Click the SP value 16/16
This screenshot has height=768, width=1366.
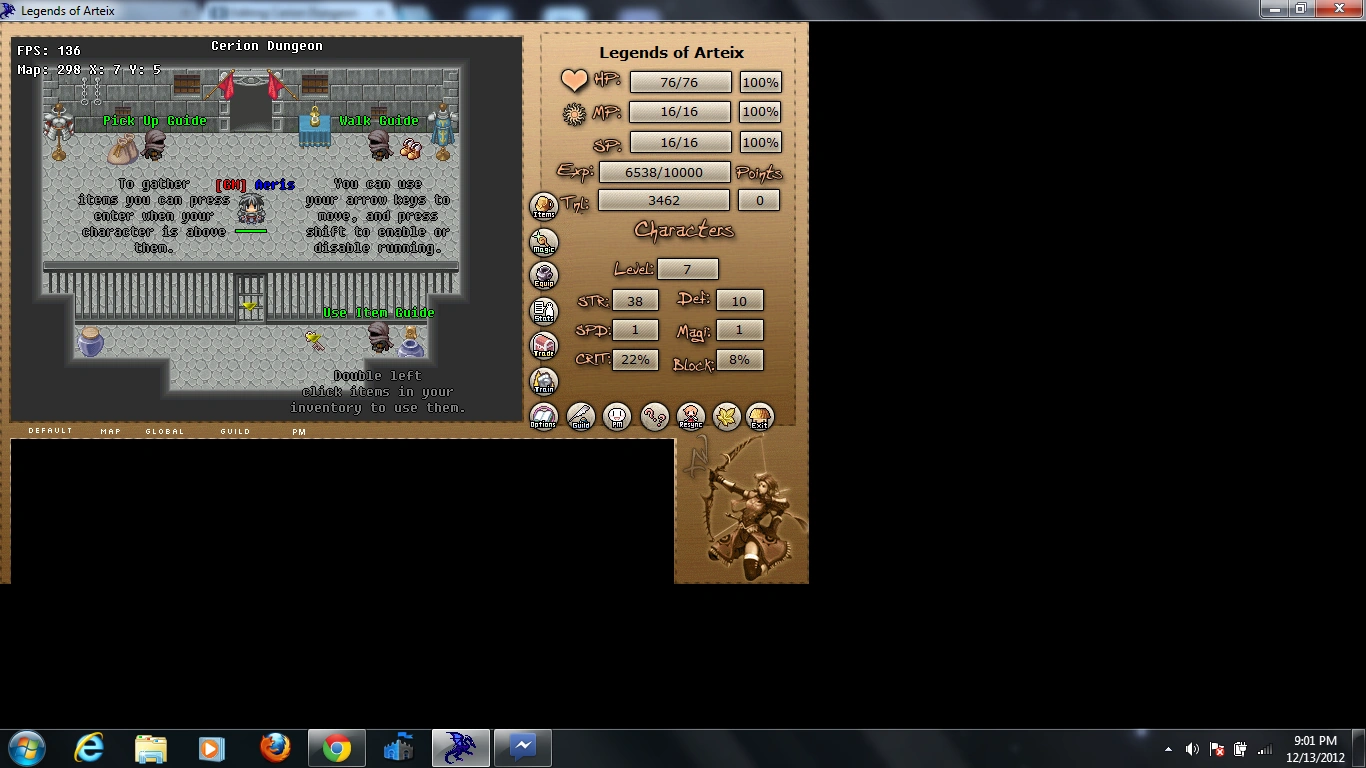pyautogui.click(x=681, y=142)
